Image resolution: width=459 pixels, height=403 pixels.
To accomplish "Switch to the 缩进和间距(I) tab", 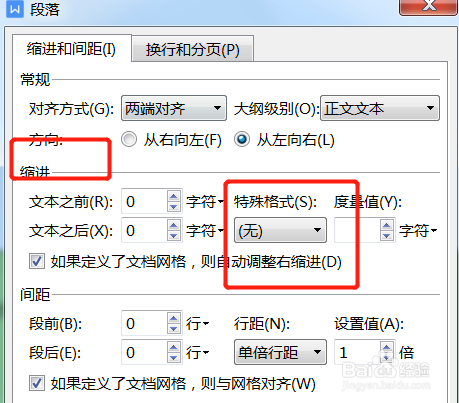I will point(71,49).
